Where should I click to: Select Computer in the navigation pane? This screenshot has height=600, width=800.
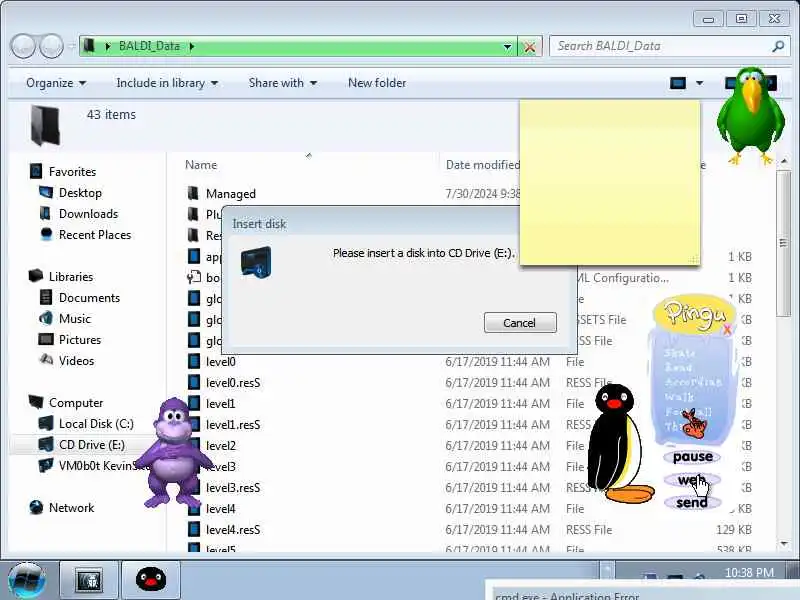76,403
